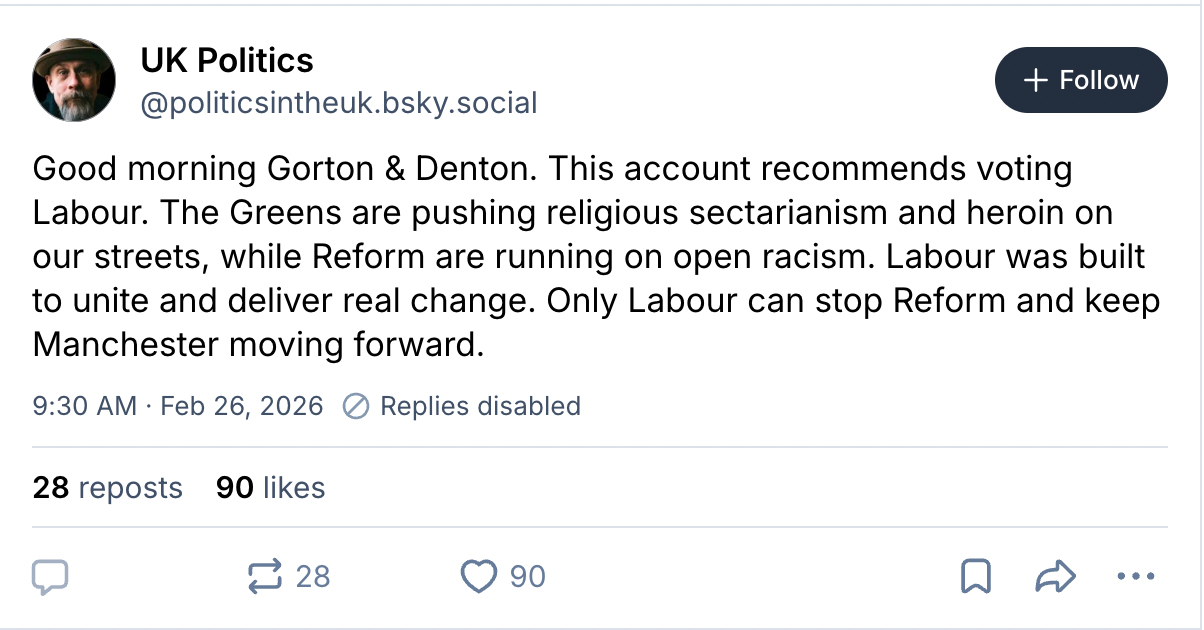Viewport: 1204px width, 630px height.
Task: Click the 90 count beside the heart icon
Action: tap(528, 576)
